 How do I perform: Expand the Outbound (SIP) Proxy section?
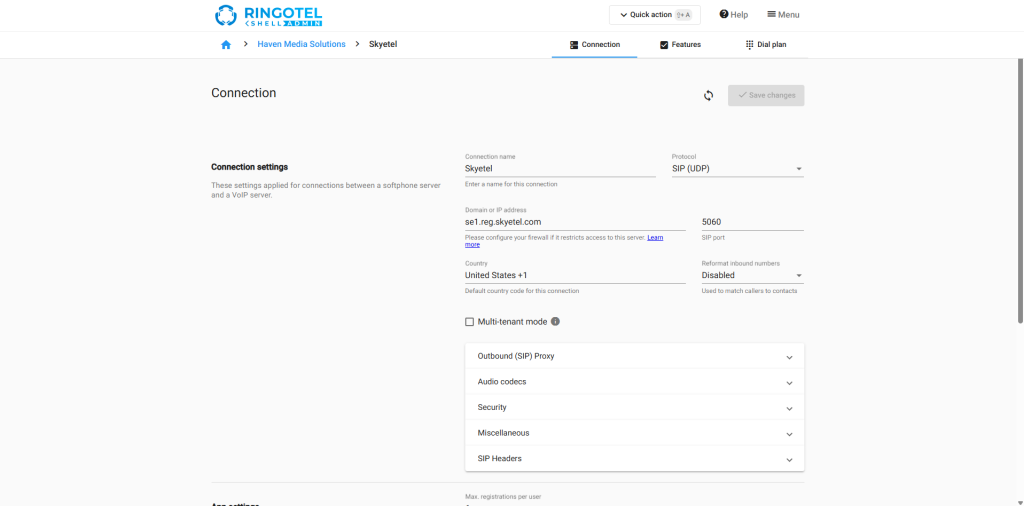click(x=634, y=357)
